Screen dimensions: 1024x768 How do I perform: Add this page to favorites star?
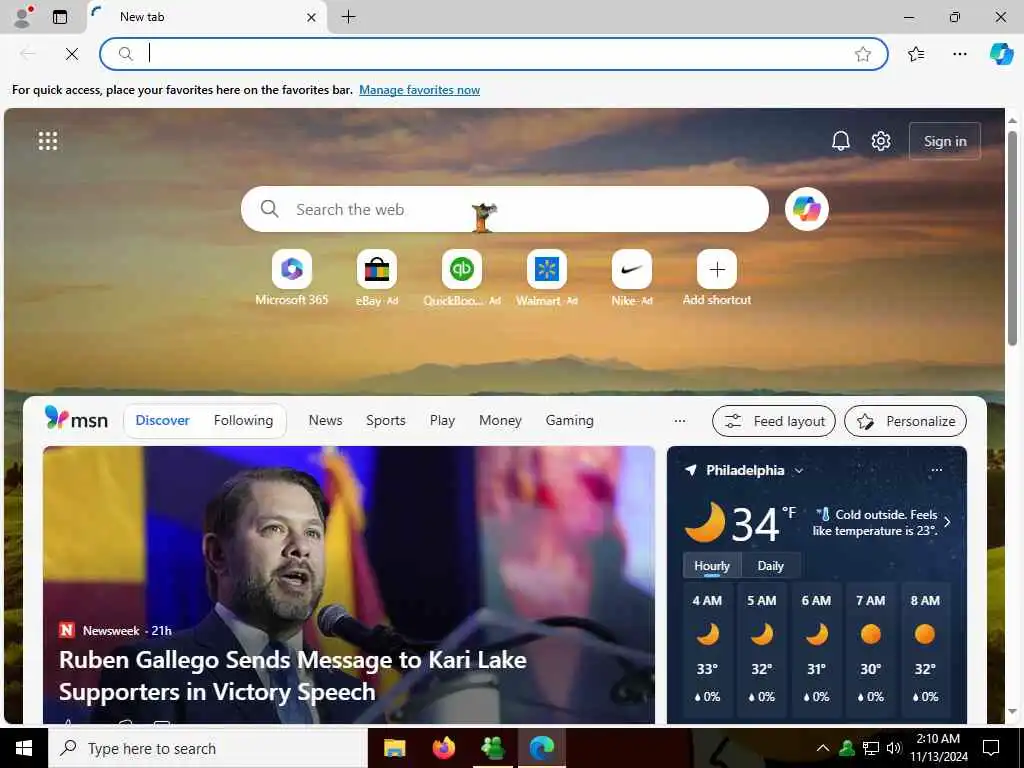[863, 54]
